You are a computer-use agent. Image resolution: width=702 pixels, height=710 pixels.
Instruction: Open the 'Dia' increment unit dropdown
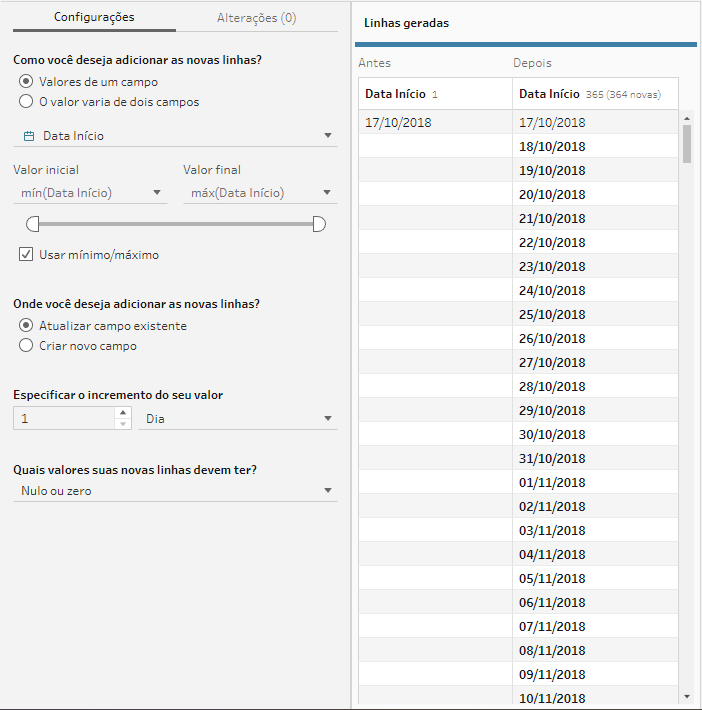[x=238, y=418]
